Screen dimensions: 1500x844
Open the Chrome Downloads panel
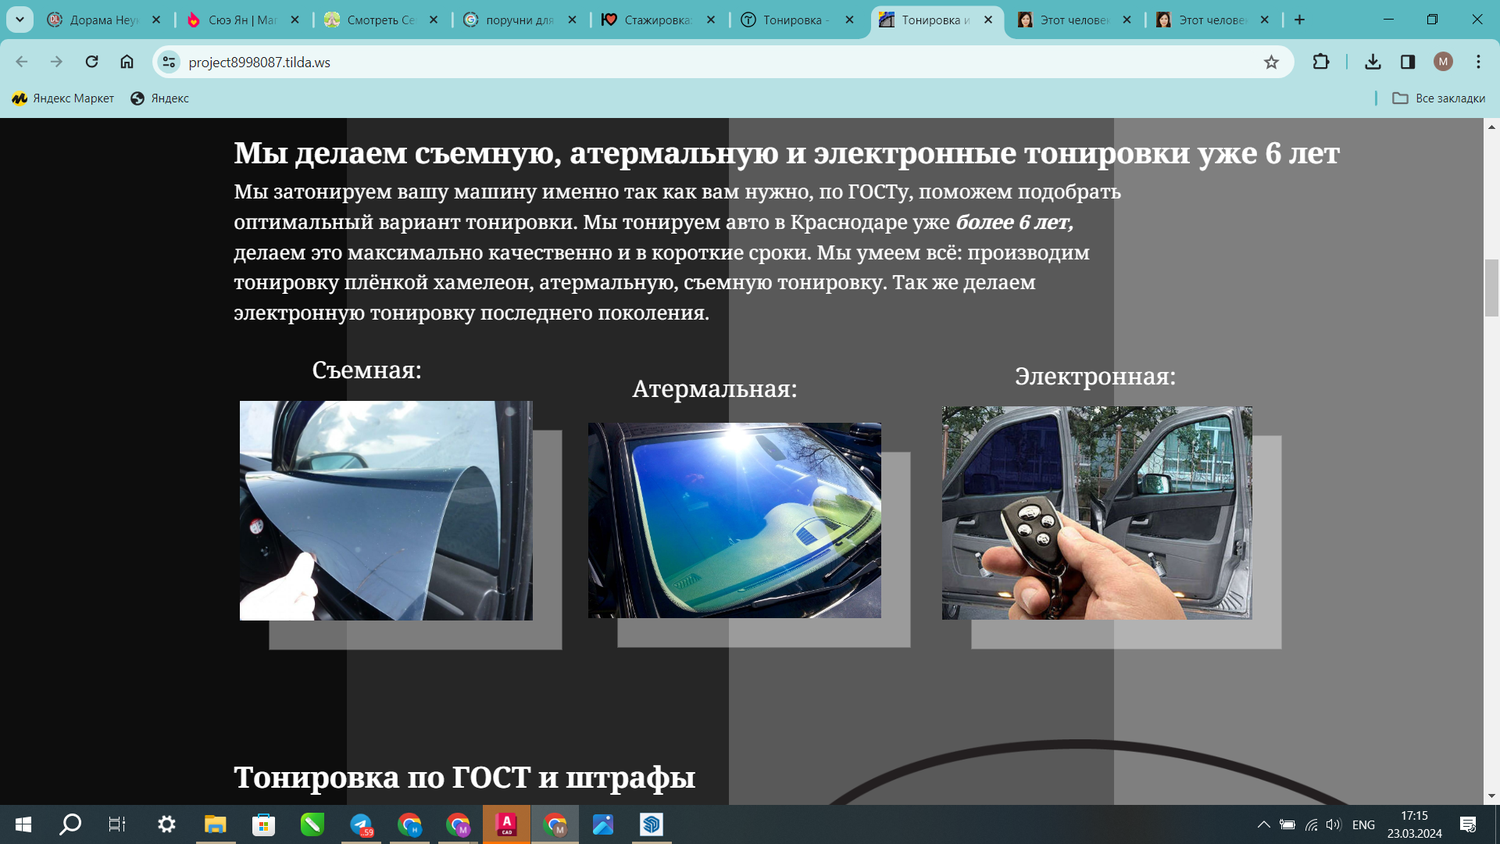coord(1373,62)
